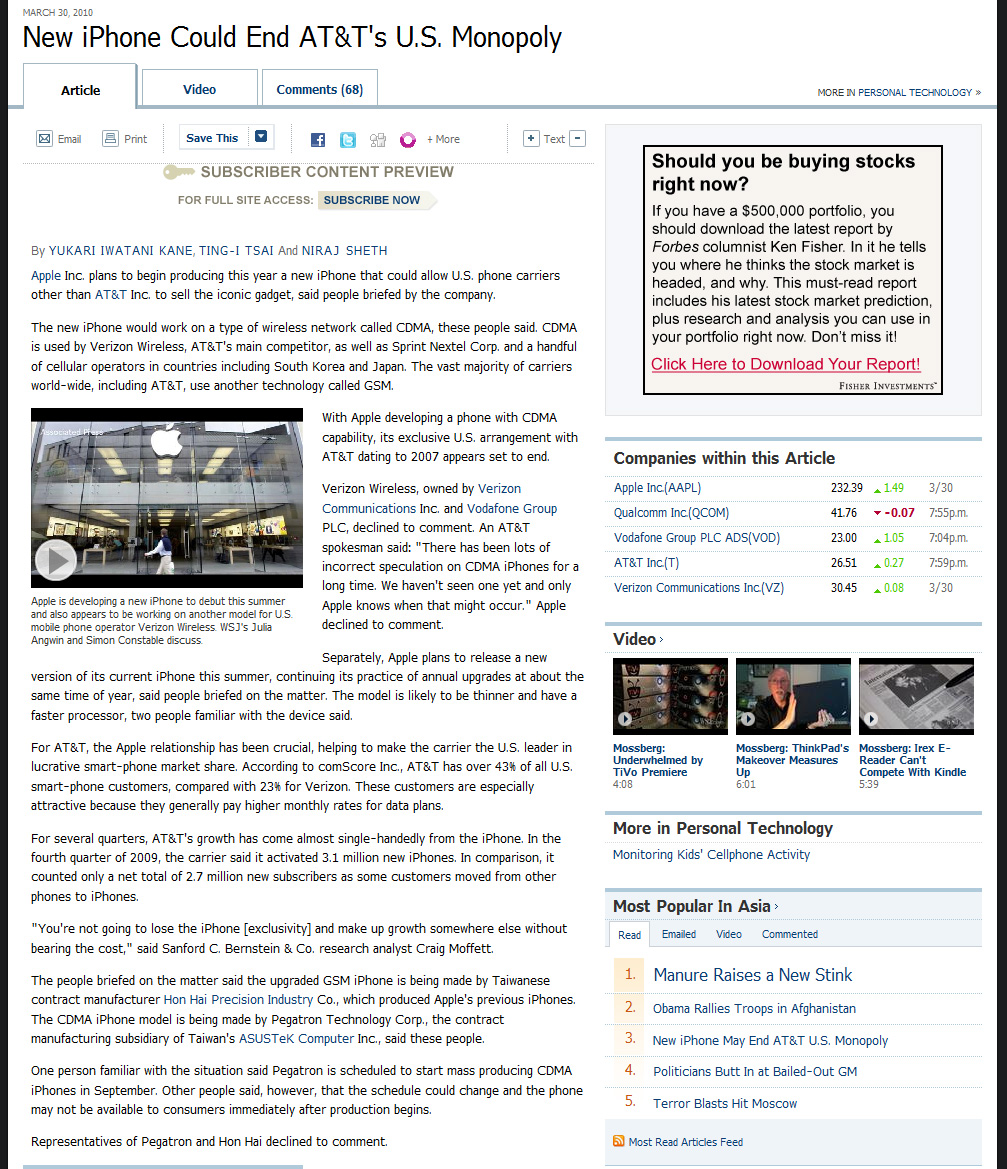Viewport: 1007px width, 1169px height.
Task: Click the Subscribe Now button
Action: 372,200
